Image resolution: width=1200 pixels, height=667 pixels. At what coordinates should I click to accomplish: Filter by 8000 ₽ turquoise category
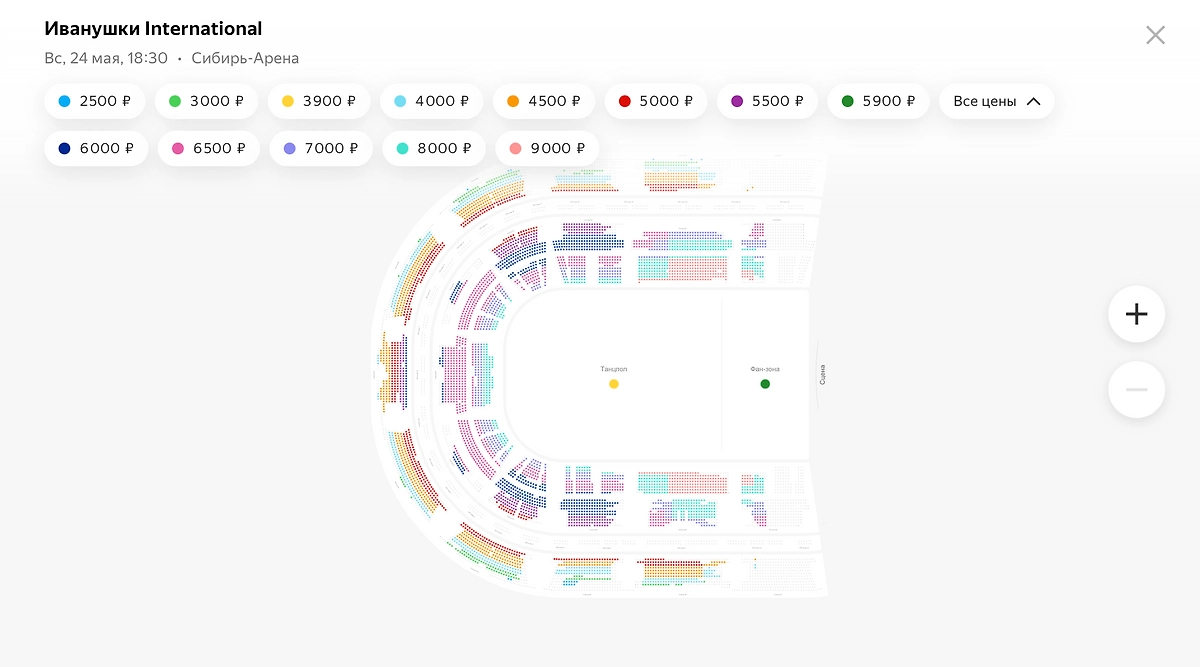coord(433,148)
